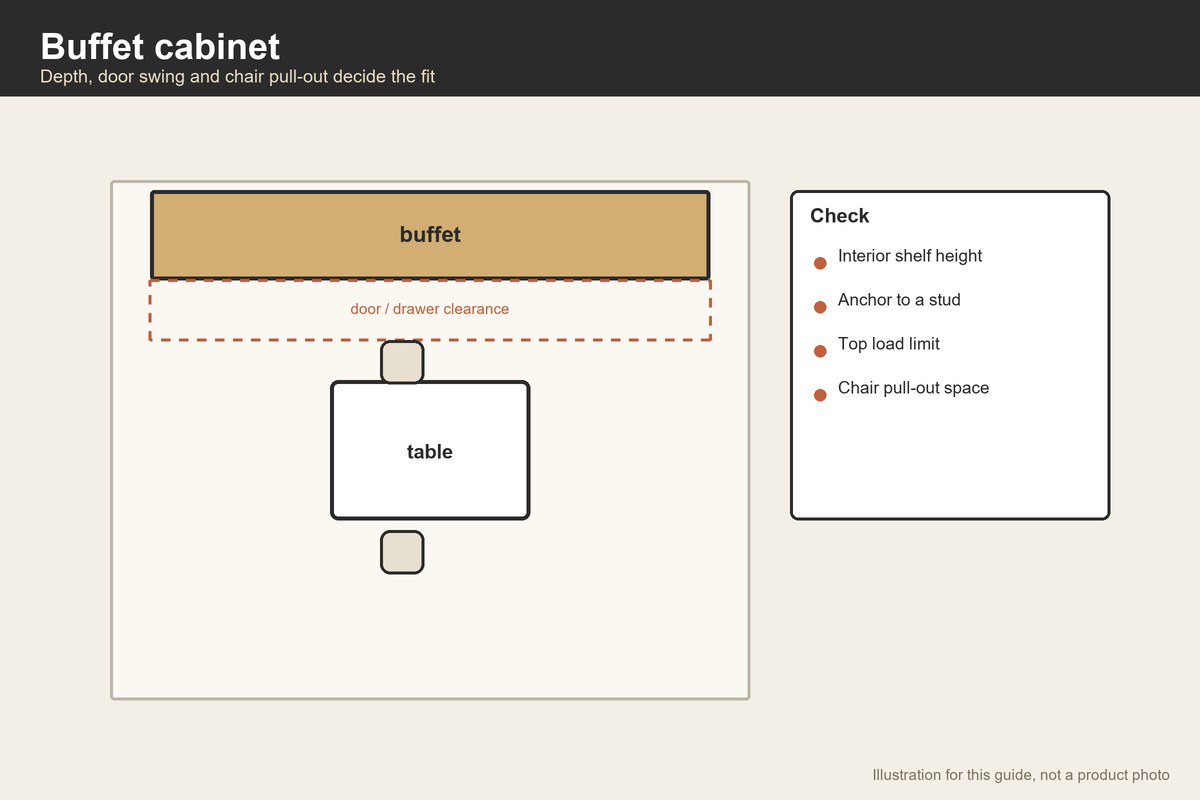Click the "Top load limit" text
Screen dimensions: 1200x800
click(x=889, y=344)
